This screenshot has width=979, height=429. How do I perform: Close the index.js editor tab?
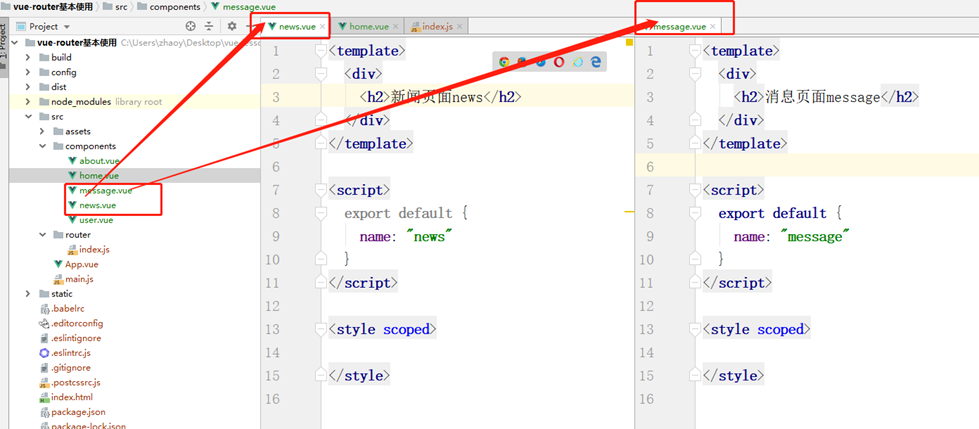[x=460, y=27]
